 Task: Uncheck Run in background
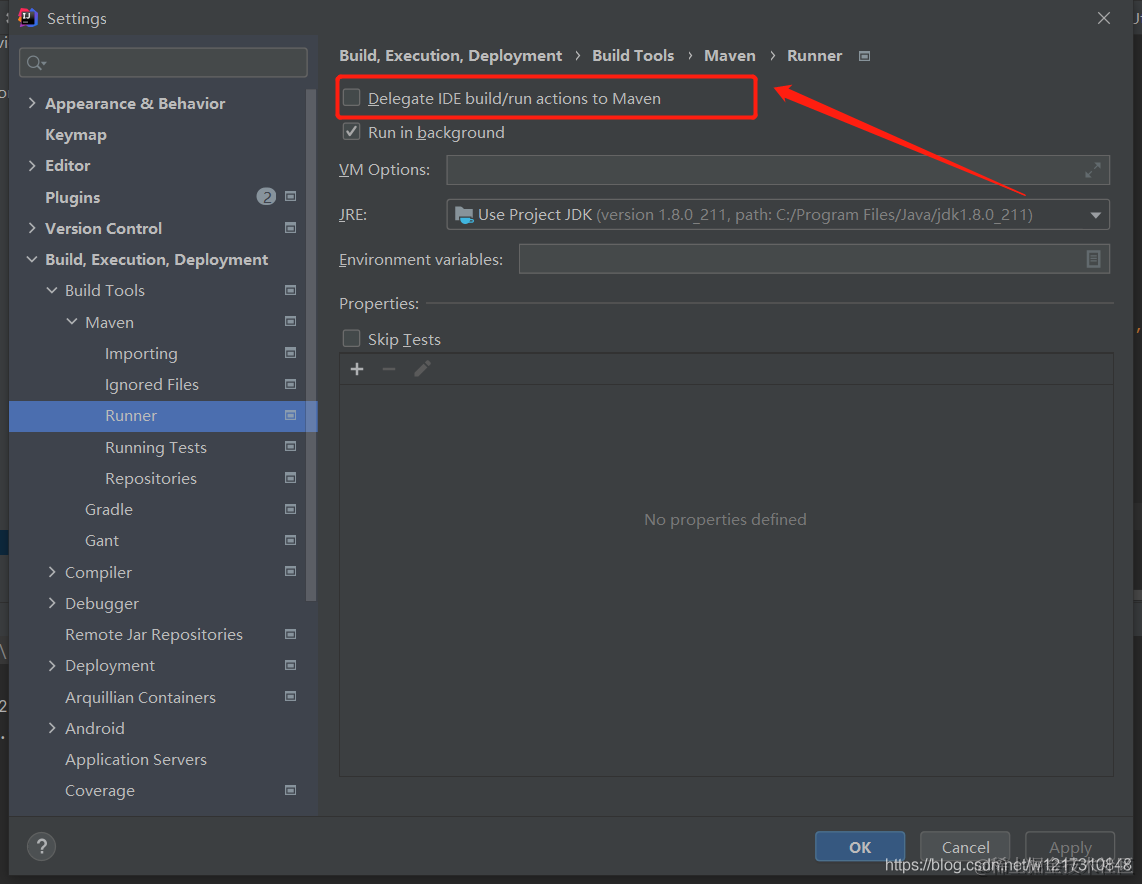point(352,132)
